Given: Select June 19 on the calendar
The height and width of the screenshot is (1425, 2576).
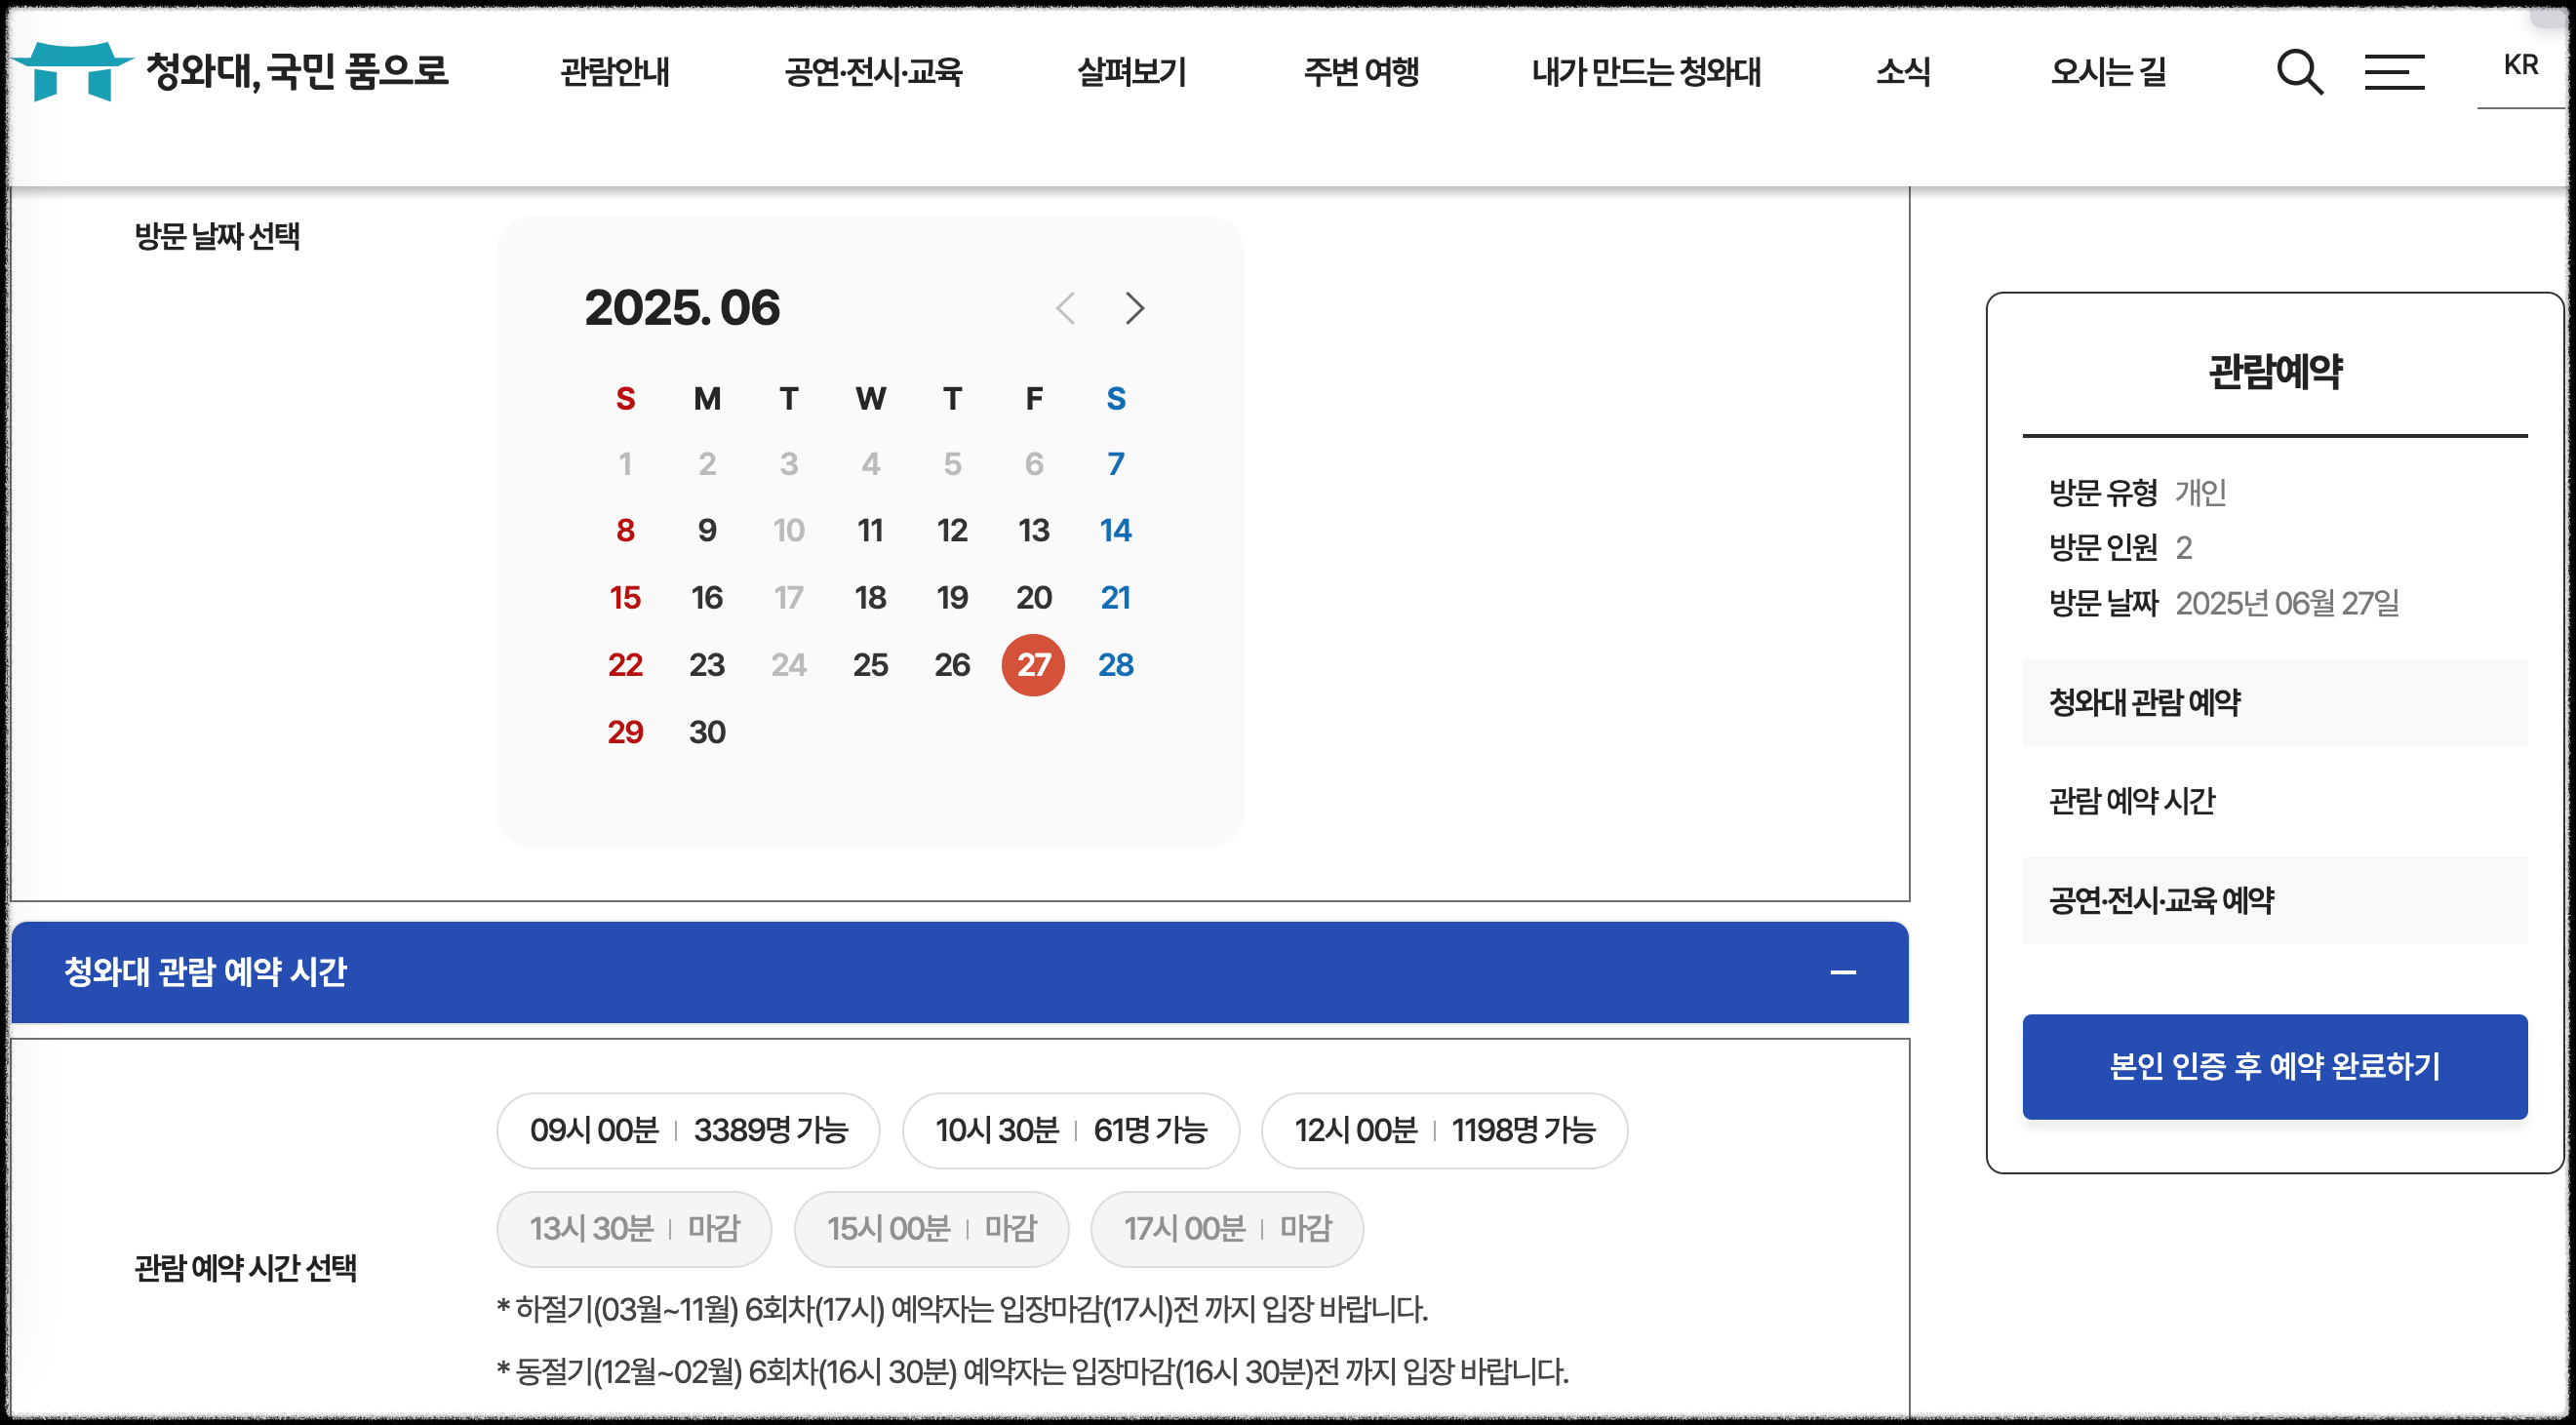Looking at the screenshot, I should (x=952, y=598).
